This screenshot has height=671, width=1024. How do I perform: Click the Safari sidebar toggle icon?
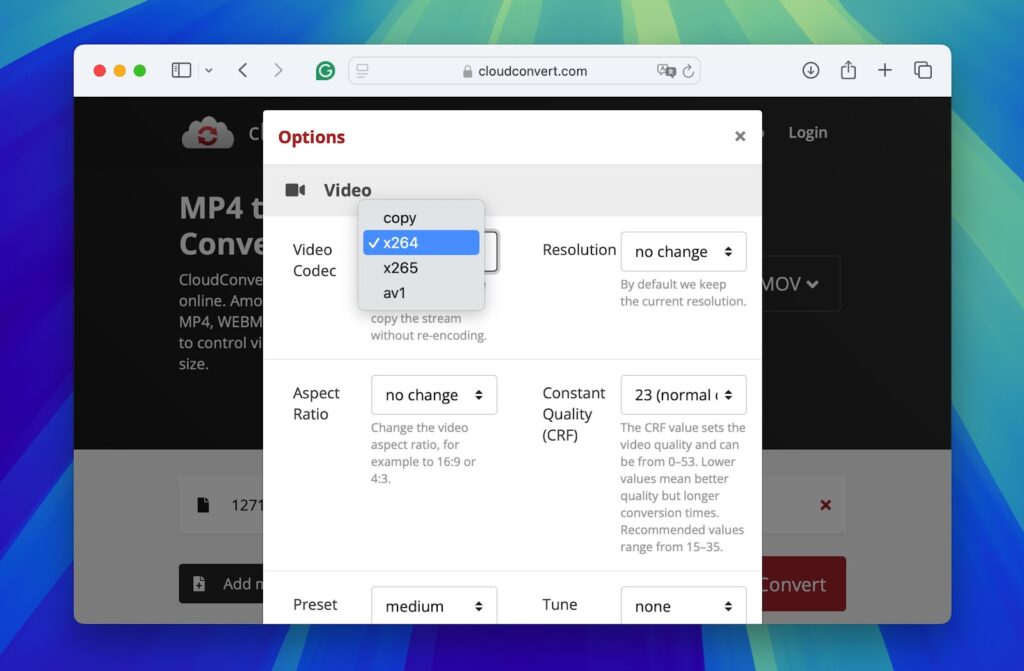(x=181, y=70)
